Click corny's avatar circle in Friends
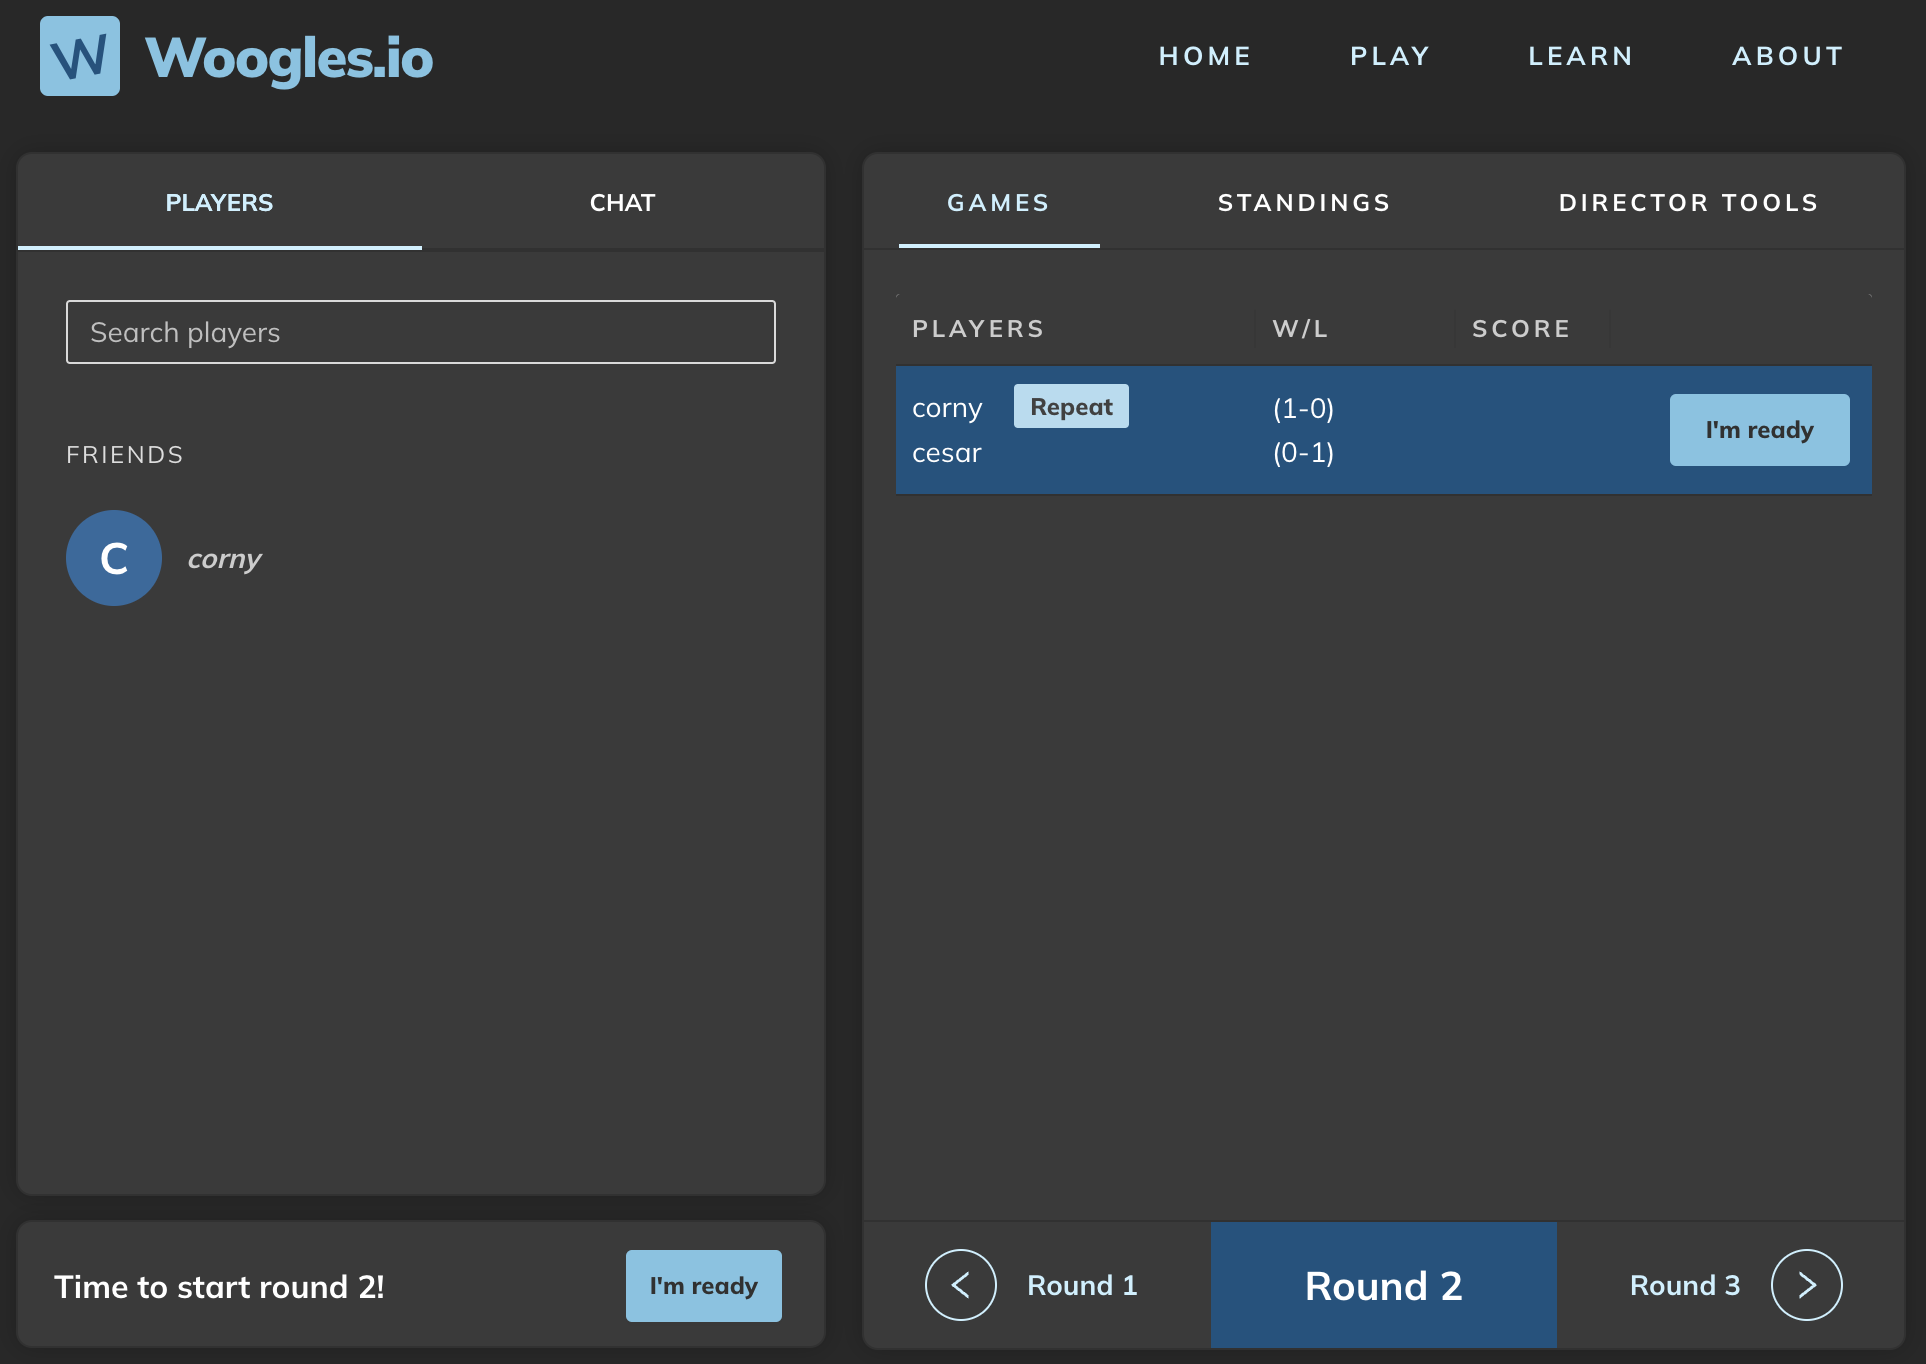 click(114, 558)
